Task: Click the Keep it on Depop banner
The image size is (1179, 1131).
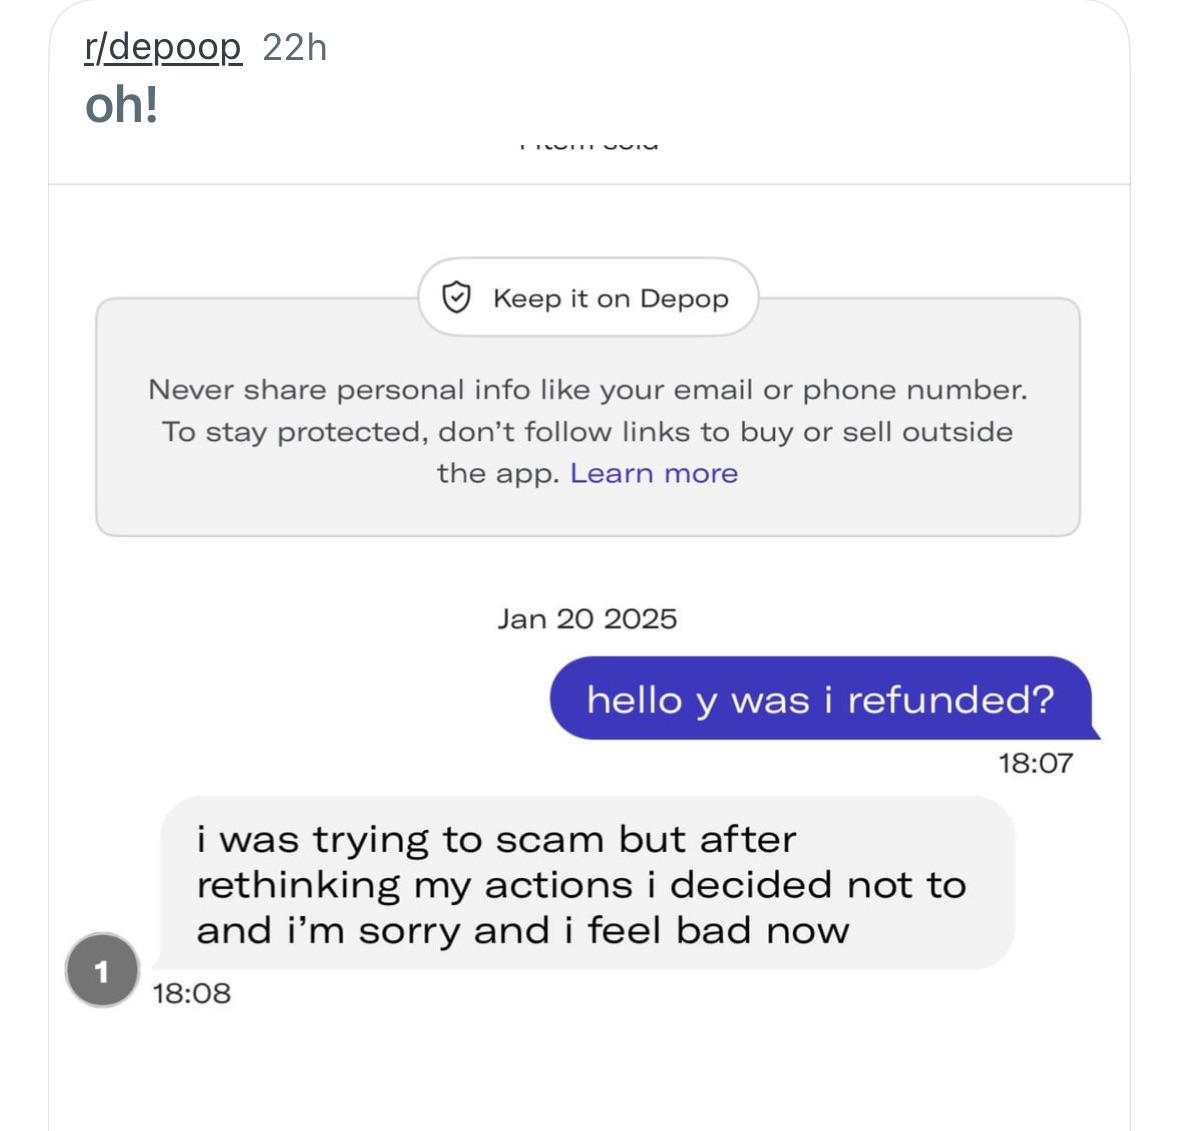Action: pyautogui.click(x=589, y=297)
